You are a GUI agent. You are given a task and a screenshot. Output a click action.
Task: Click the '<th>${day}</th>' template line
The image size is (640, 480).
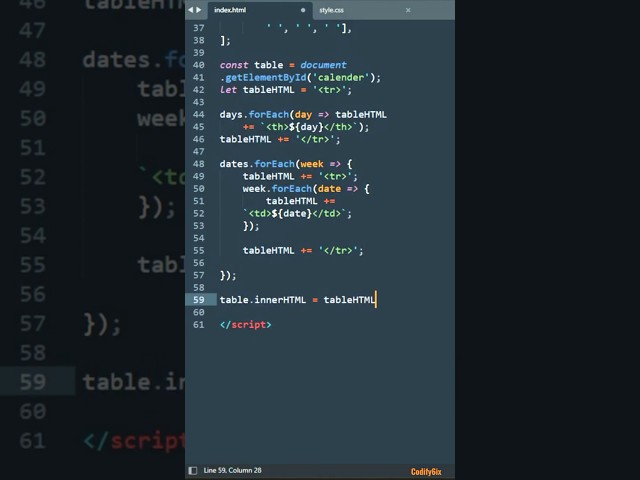click(x=306, y=127)
